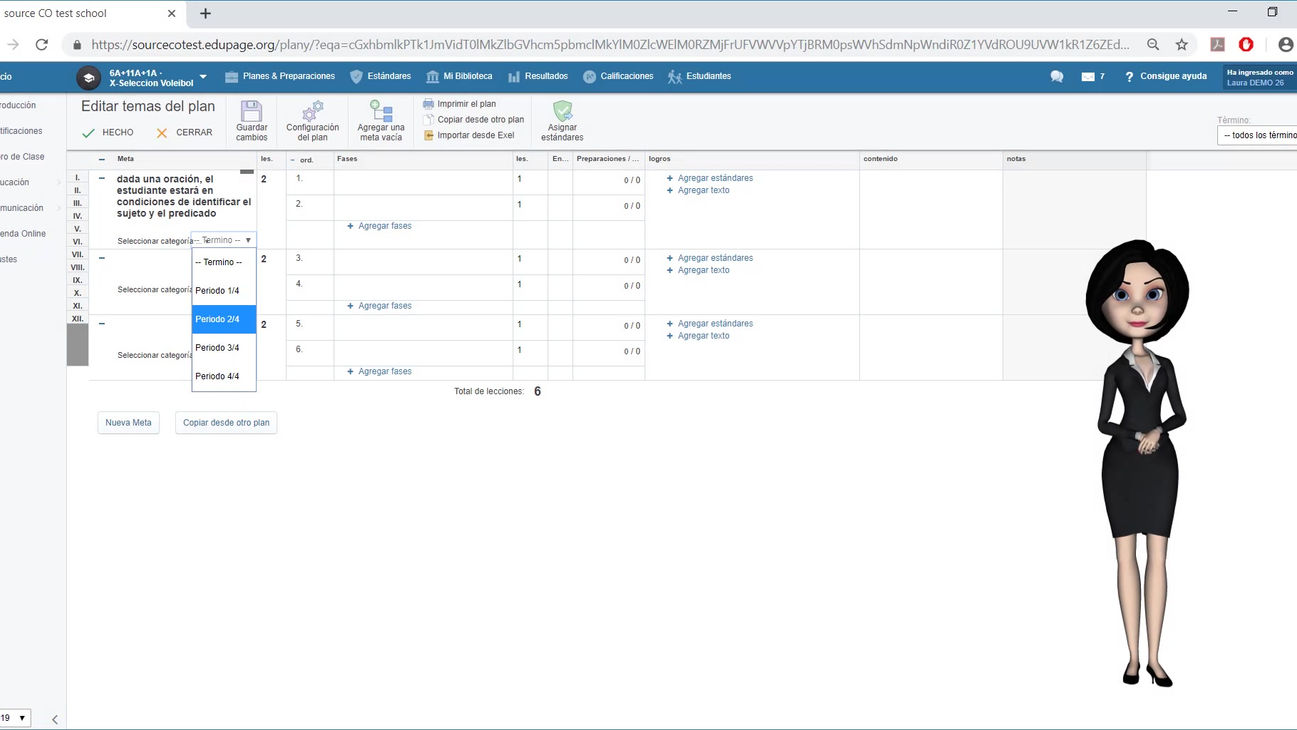Click the browser profile avatar icon
The height and width of the screenshot is (730, 1297).
[1286, 44]
